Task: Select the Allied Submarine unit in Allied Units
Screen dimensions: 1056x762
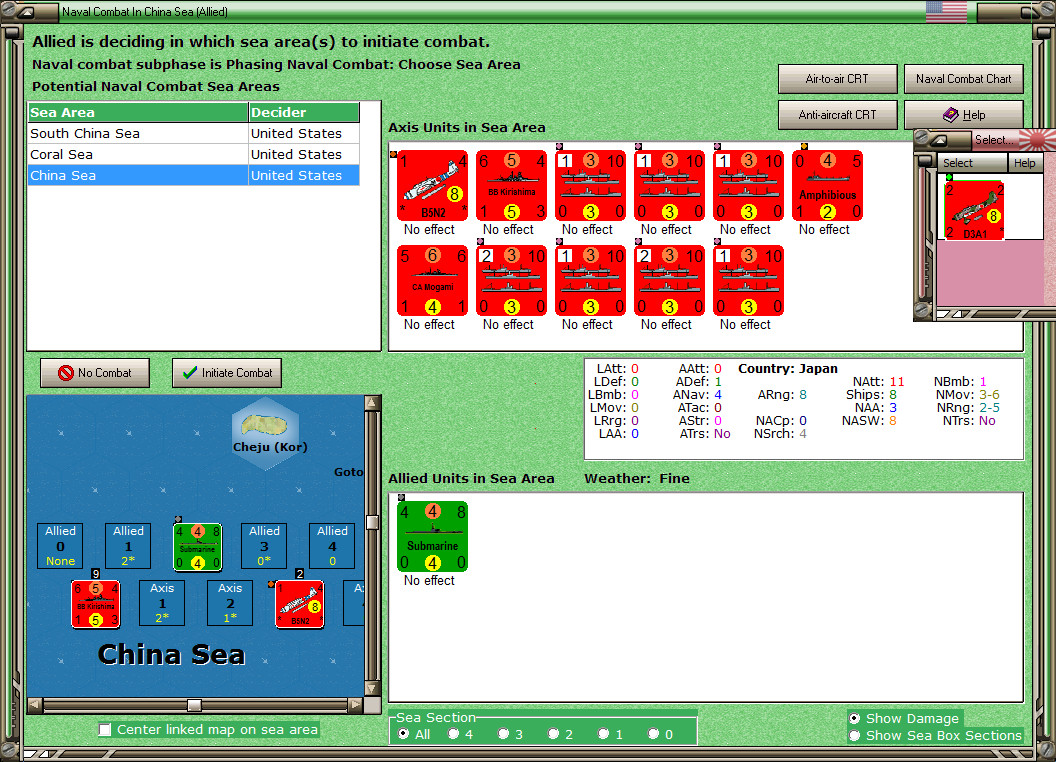Action: point(432,536)
